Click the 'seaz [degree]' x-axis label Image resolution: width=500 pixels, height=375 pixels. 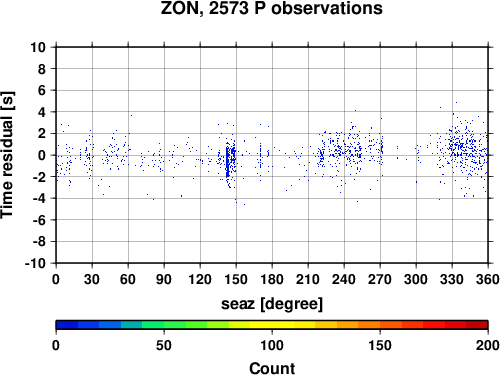tap(272, 304)
